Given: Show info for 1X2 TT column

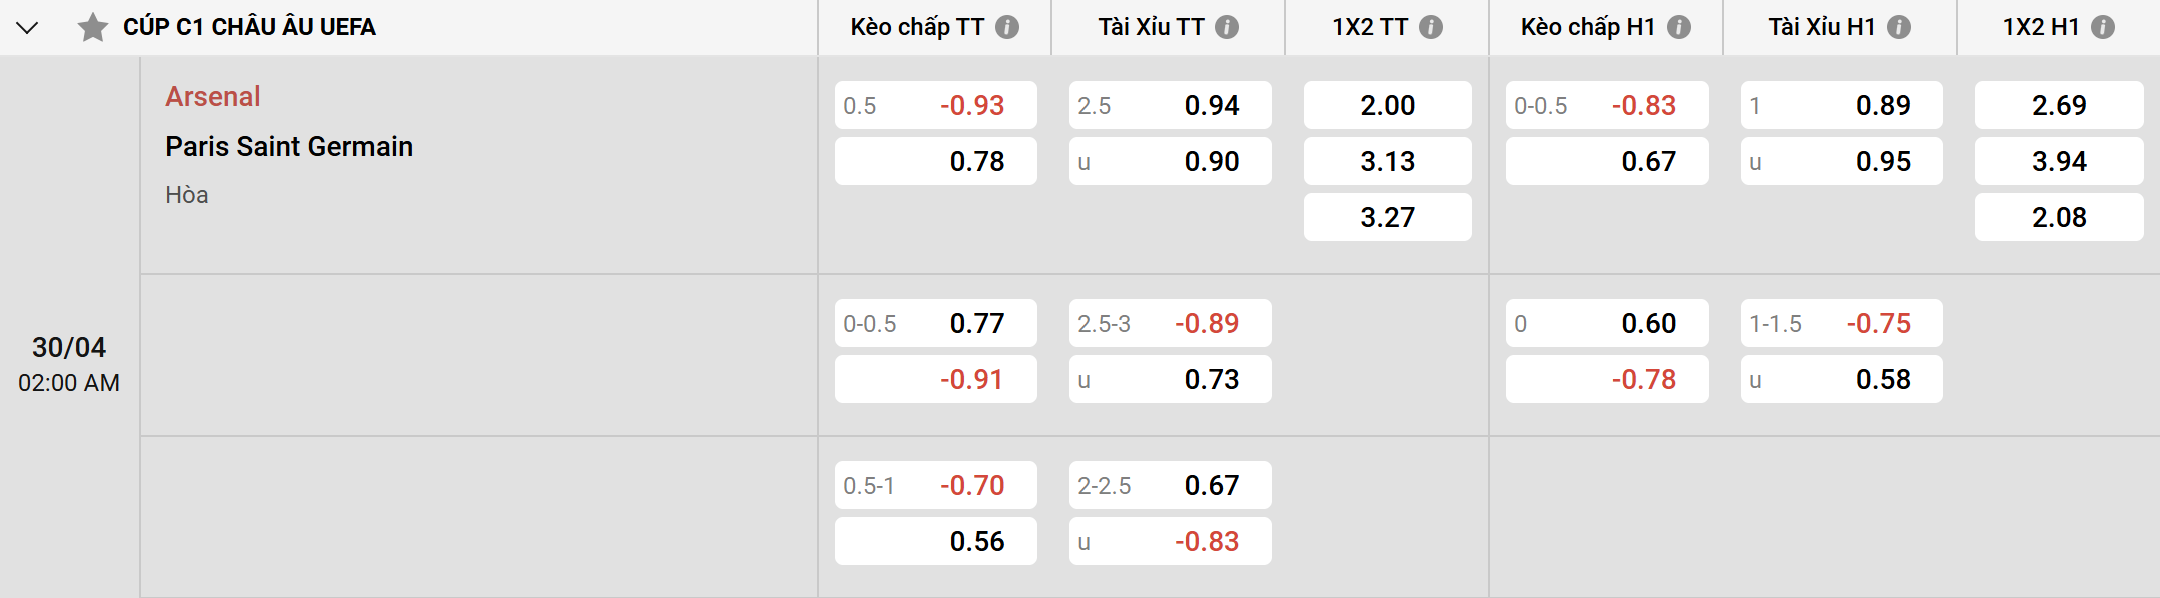Looking at the screenshot, I should click(1431, 27).
